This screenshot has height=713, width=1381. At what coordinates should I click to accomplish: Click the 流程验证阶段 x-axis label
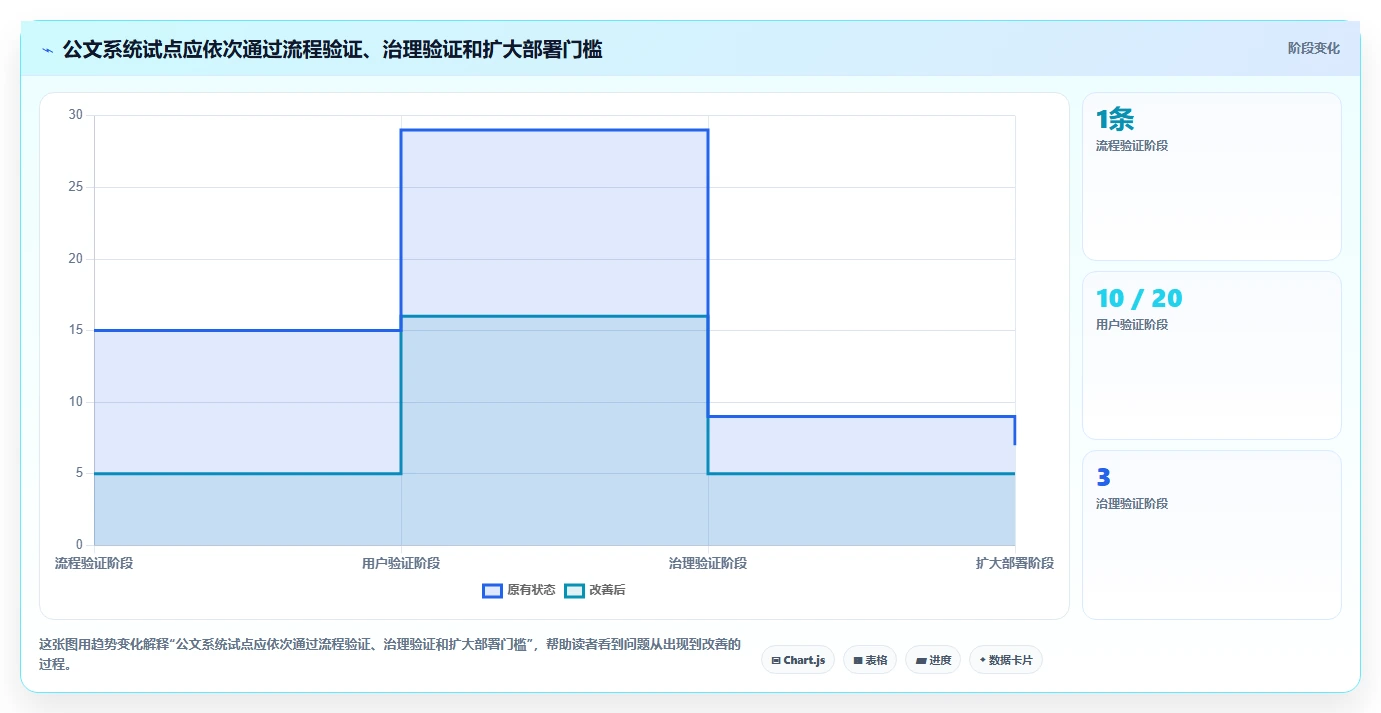coord(94,563)
